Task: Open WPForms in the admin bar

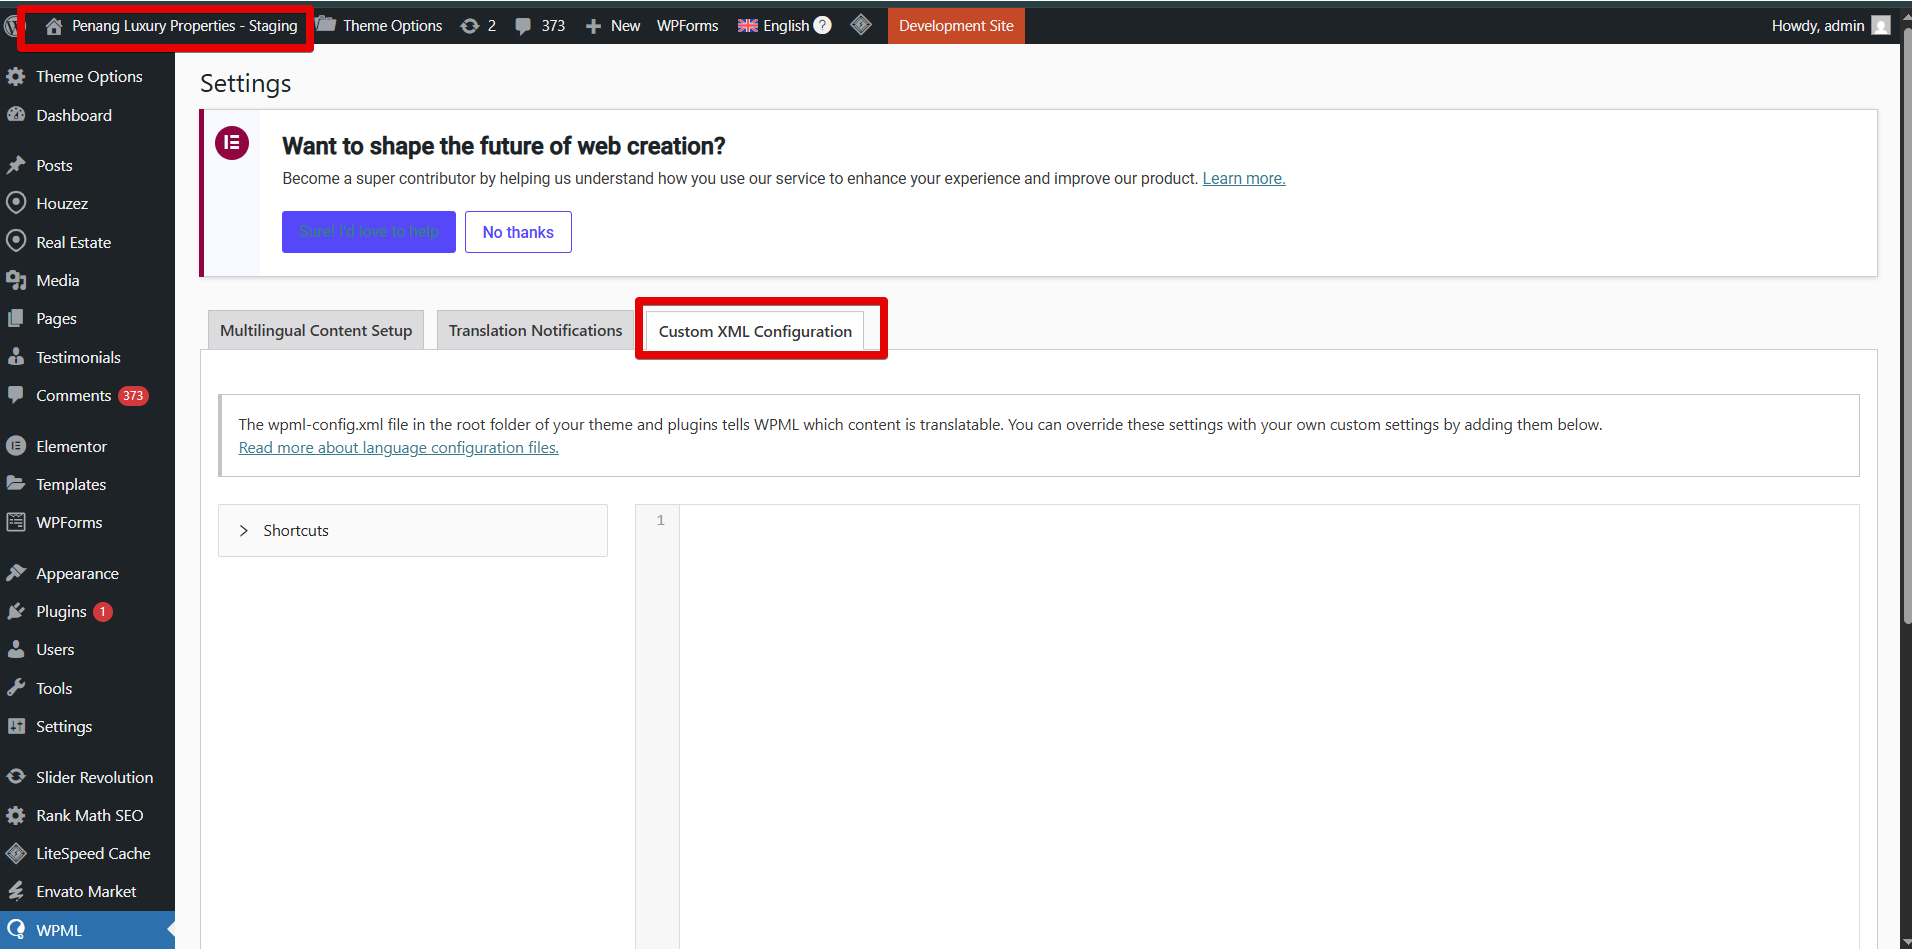Action: click(x=687, y=26)
